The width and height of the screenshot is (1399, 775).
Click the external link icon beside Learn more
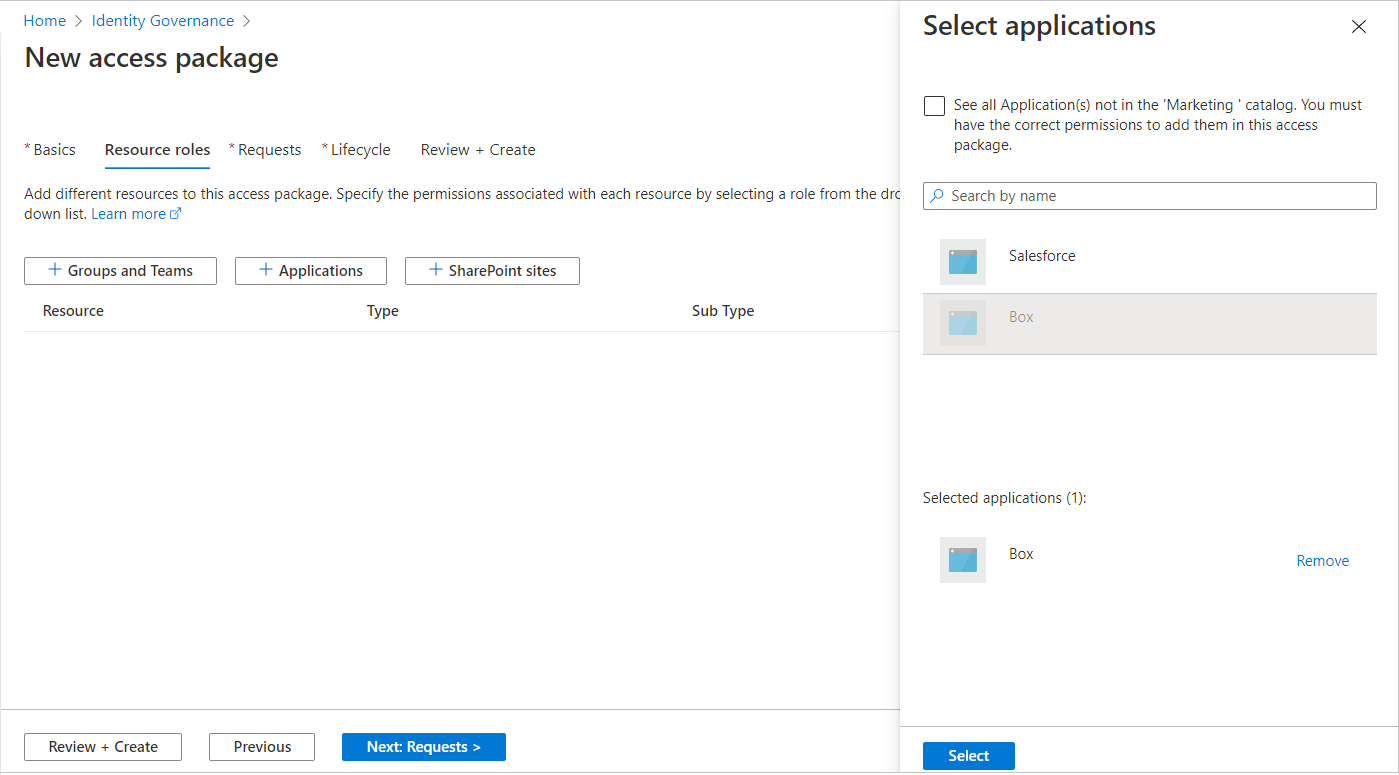click(x=176, y=214)
